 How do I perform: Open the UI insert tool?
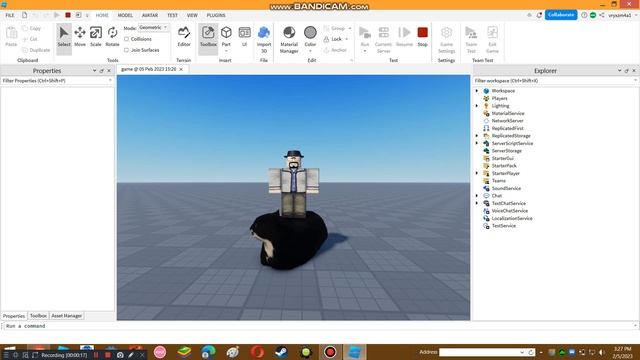point(244,36)
